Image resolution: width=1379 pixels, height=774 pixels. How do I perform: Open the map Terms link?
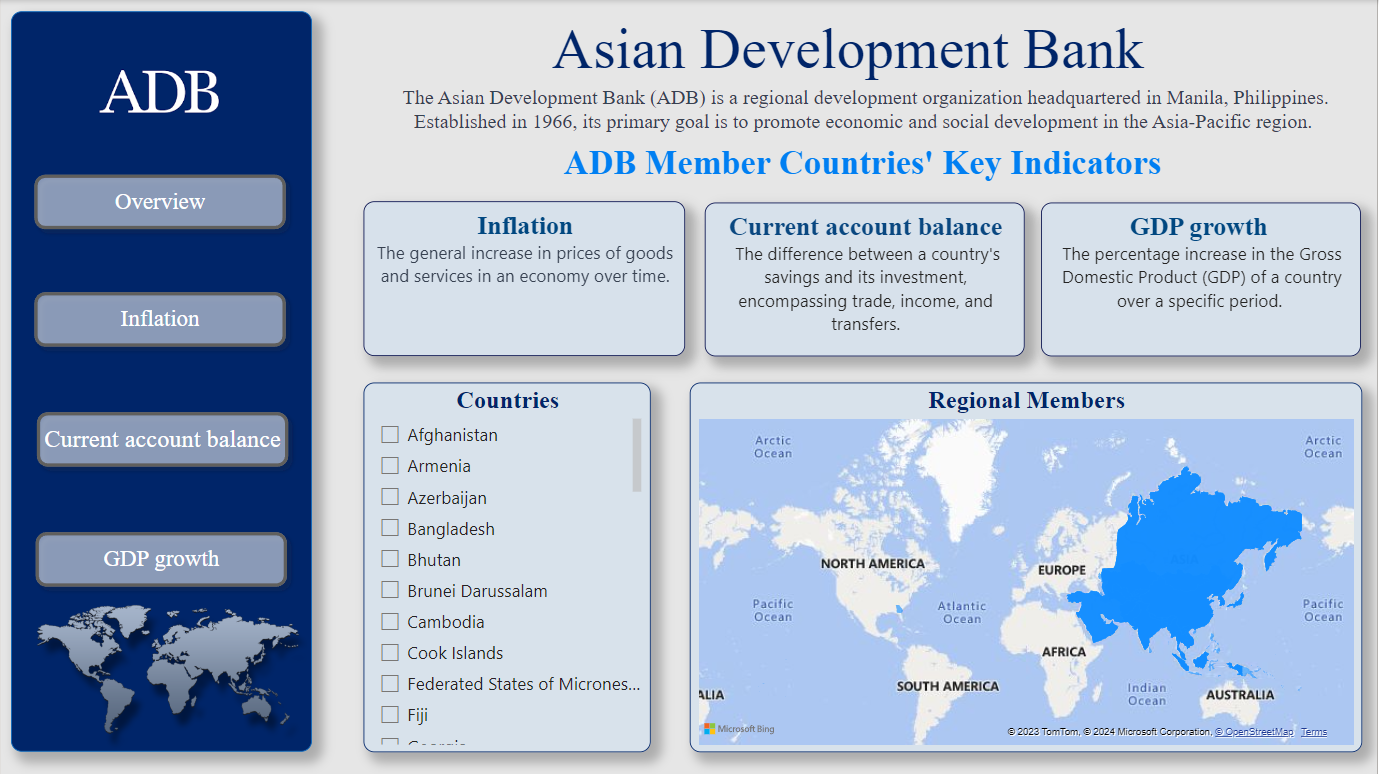pos(1314,732)
